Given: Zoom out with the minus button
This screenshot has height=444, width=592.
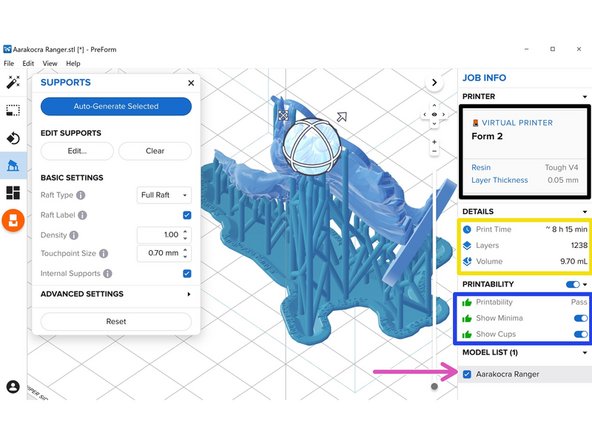Looking at the screenshot, I should click(x=434, y=151).
